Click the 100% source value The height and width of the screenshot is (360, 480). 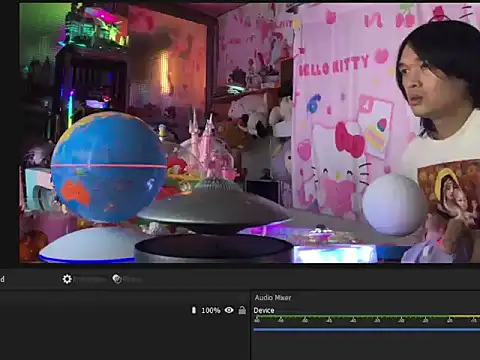click(x=211, y=310)
